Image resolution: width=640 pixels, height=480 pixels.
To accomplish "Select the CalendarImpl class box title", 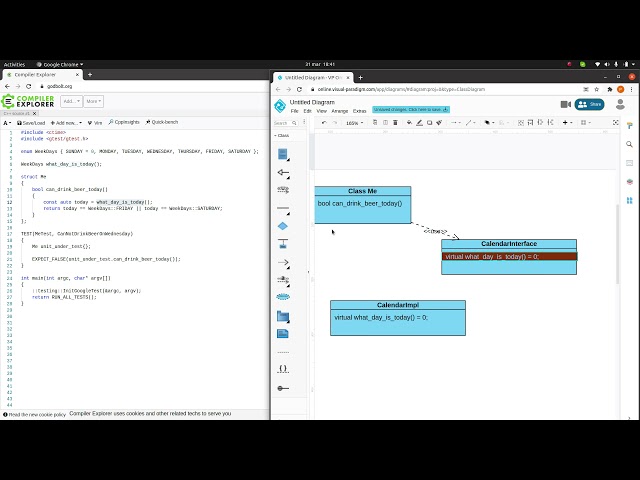I will pyautogui.click(x=398, y=305).
